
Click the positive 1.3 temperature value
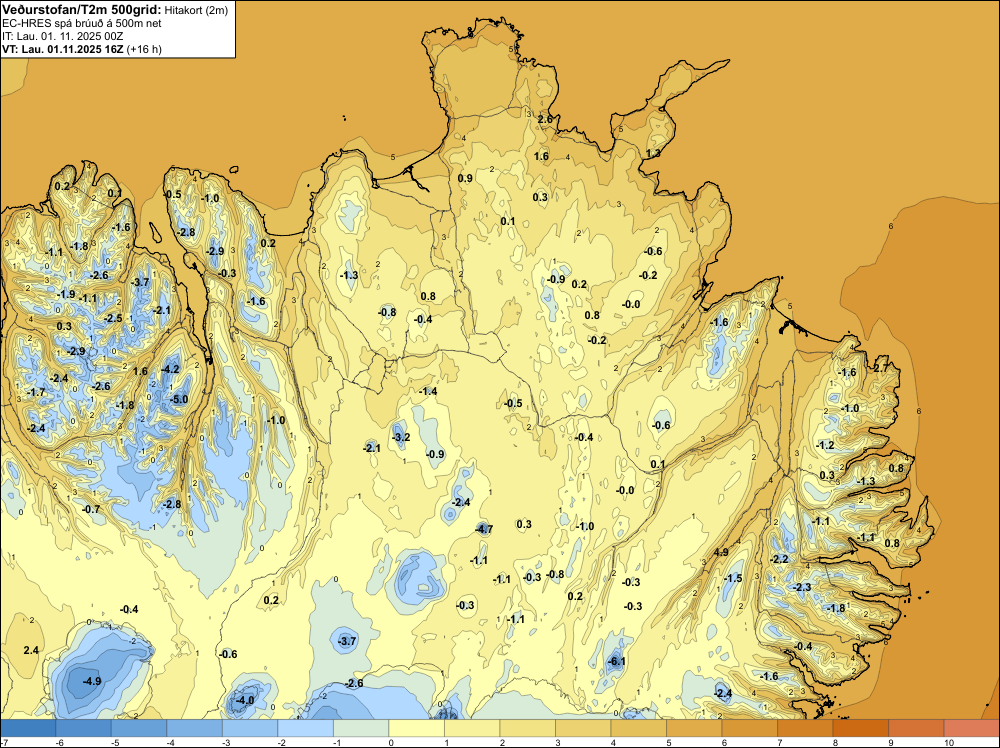coord(653,154)
